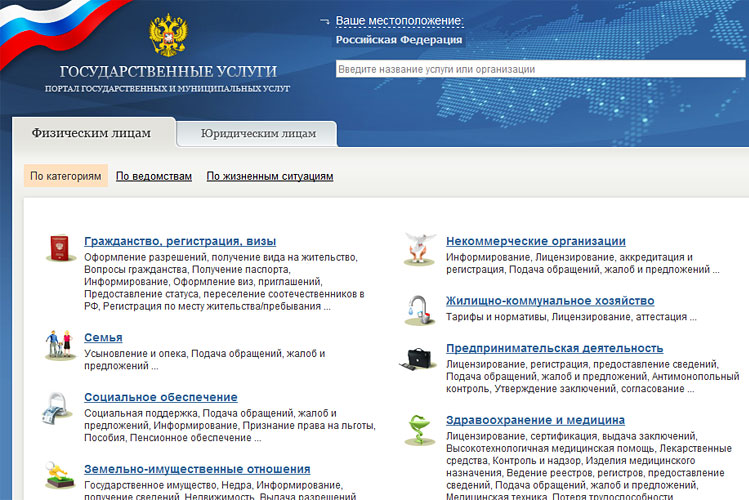
Task: Open Жилищно-коммунальное хозяйство category
Action: pos(550,301)
